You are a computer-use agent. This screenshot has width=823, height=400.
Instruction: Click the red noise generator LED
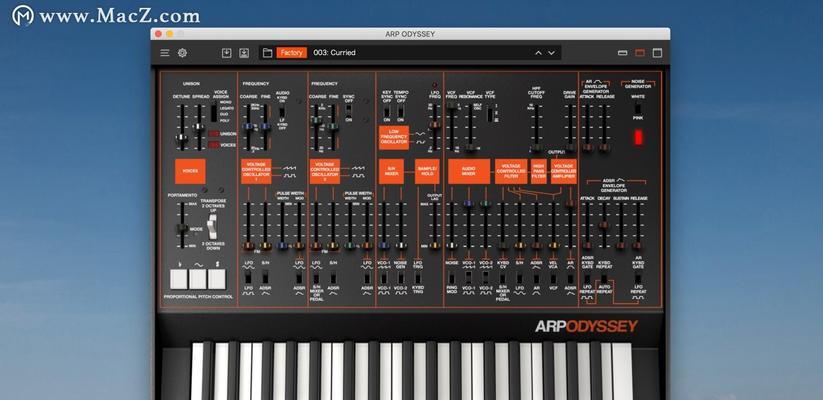[638, 137]
